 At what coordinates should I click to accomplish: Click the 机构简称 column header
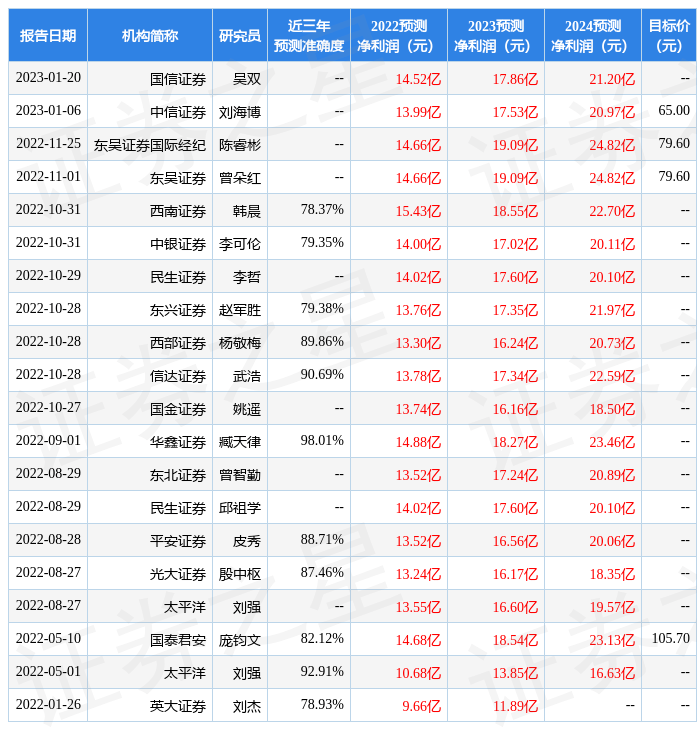coord(150,36)
